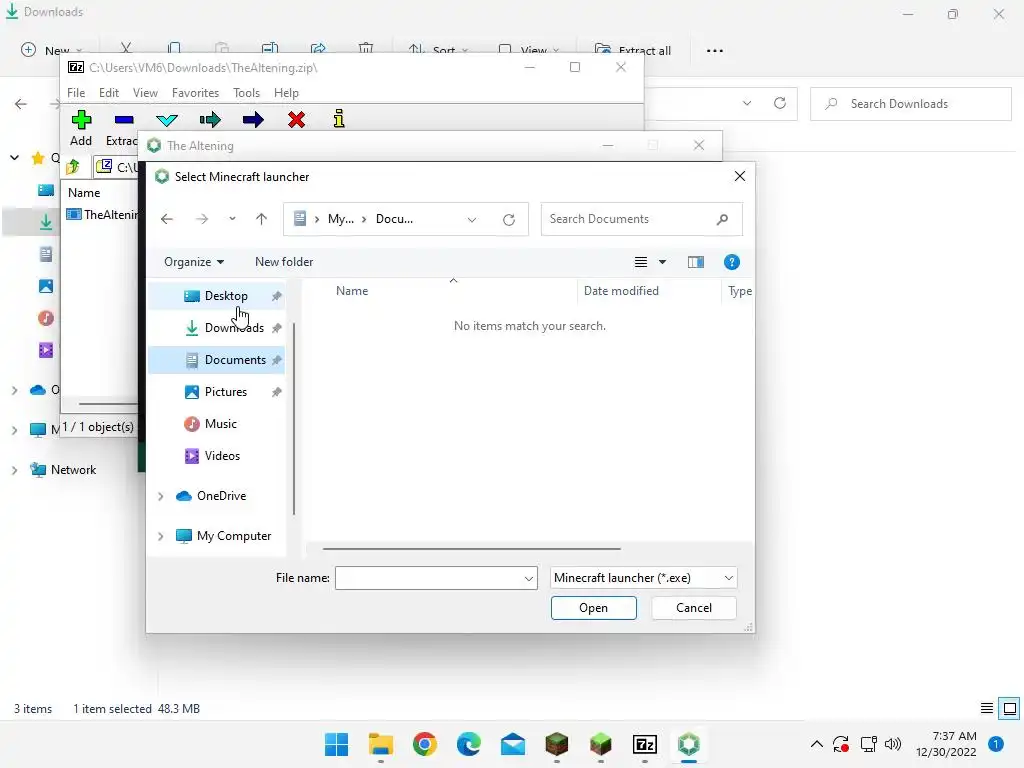The height and width of the screenshot is (768, 1024).
Task: Expand the OneDrive tree node in dialog
Action: [x=160, y=496]
